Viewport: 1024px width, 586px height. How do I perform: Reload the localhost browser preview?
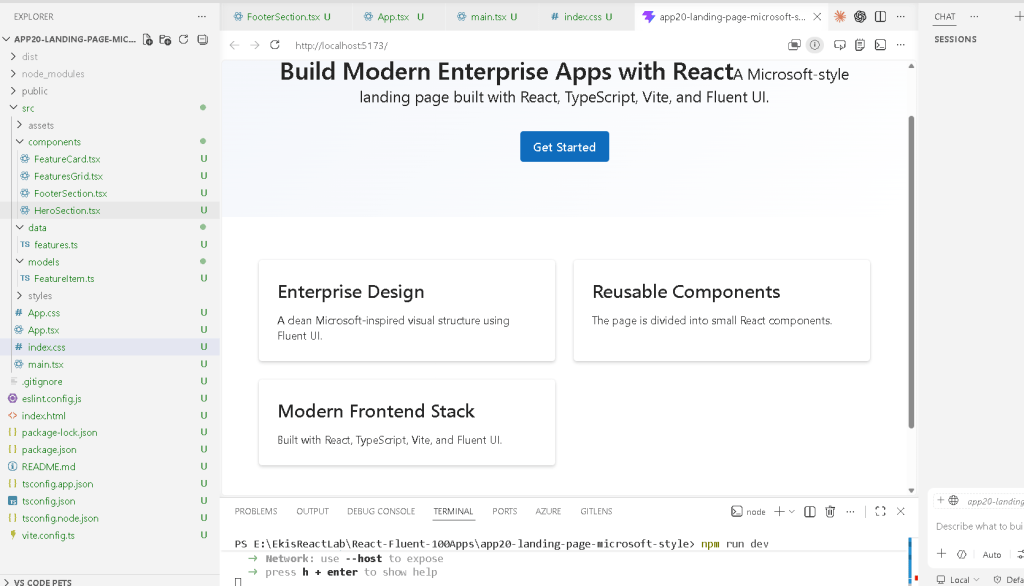tap(275, 45)
